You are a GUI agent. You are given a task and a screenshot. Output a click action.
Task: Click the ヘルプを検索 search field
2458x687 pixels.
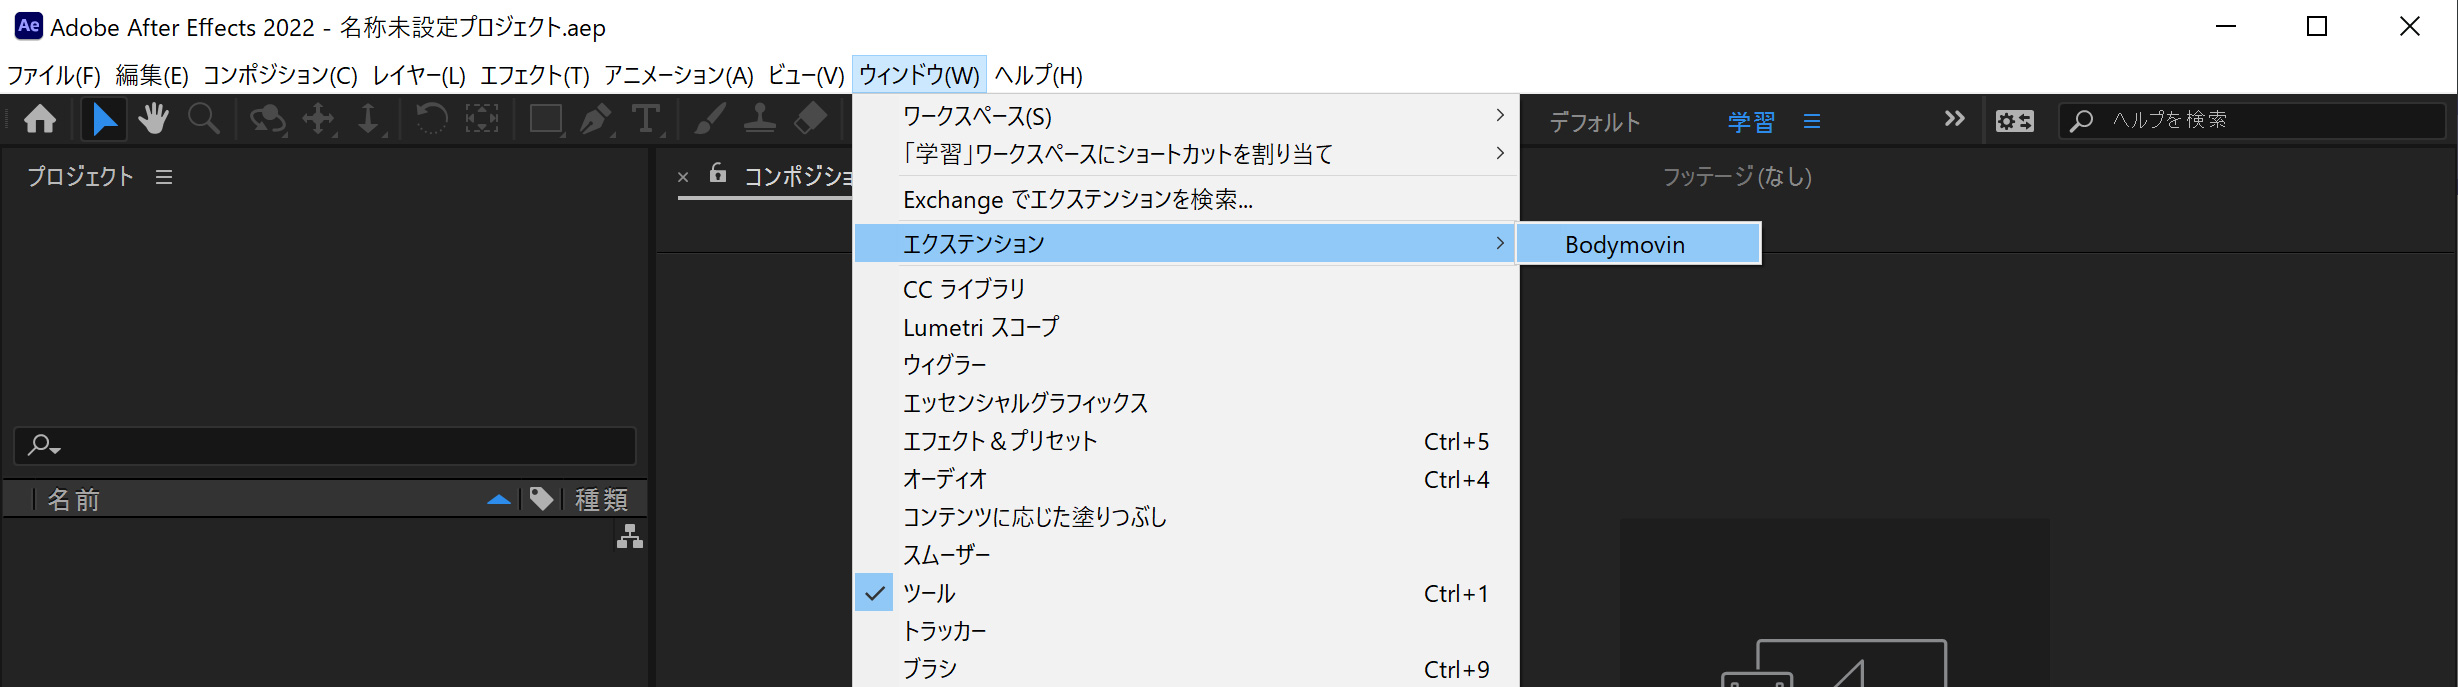pyautogui.click(x=2252, y=121)
